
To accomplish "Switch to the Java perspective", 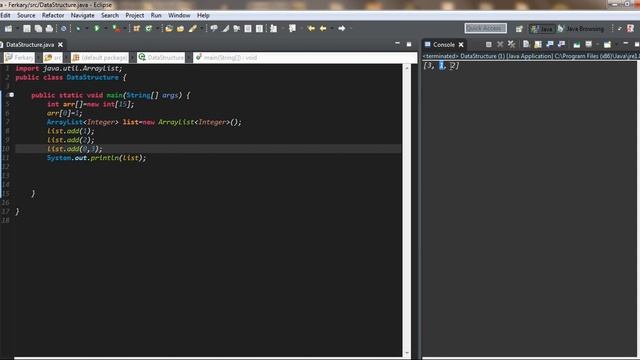I will tap(542, 29).
